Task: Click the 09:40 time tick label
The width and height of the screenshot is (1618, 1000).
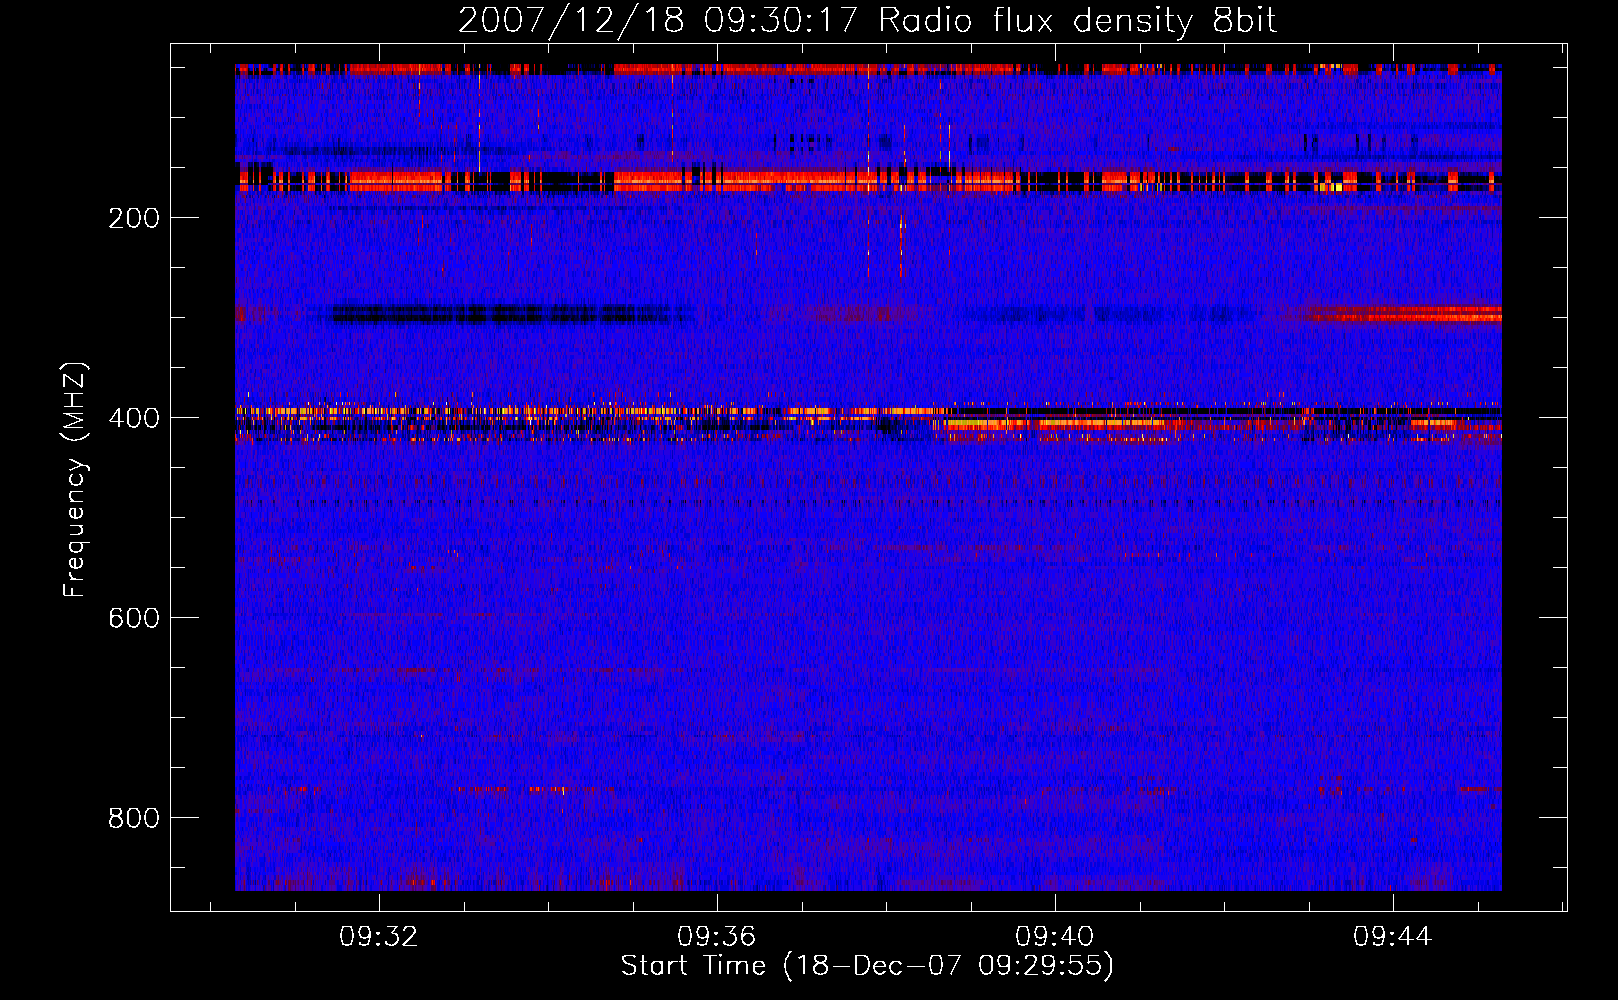Action: pyautogui.click(x=1055, y=937)
